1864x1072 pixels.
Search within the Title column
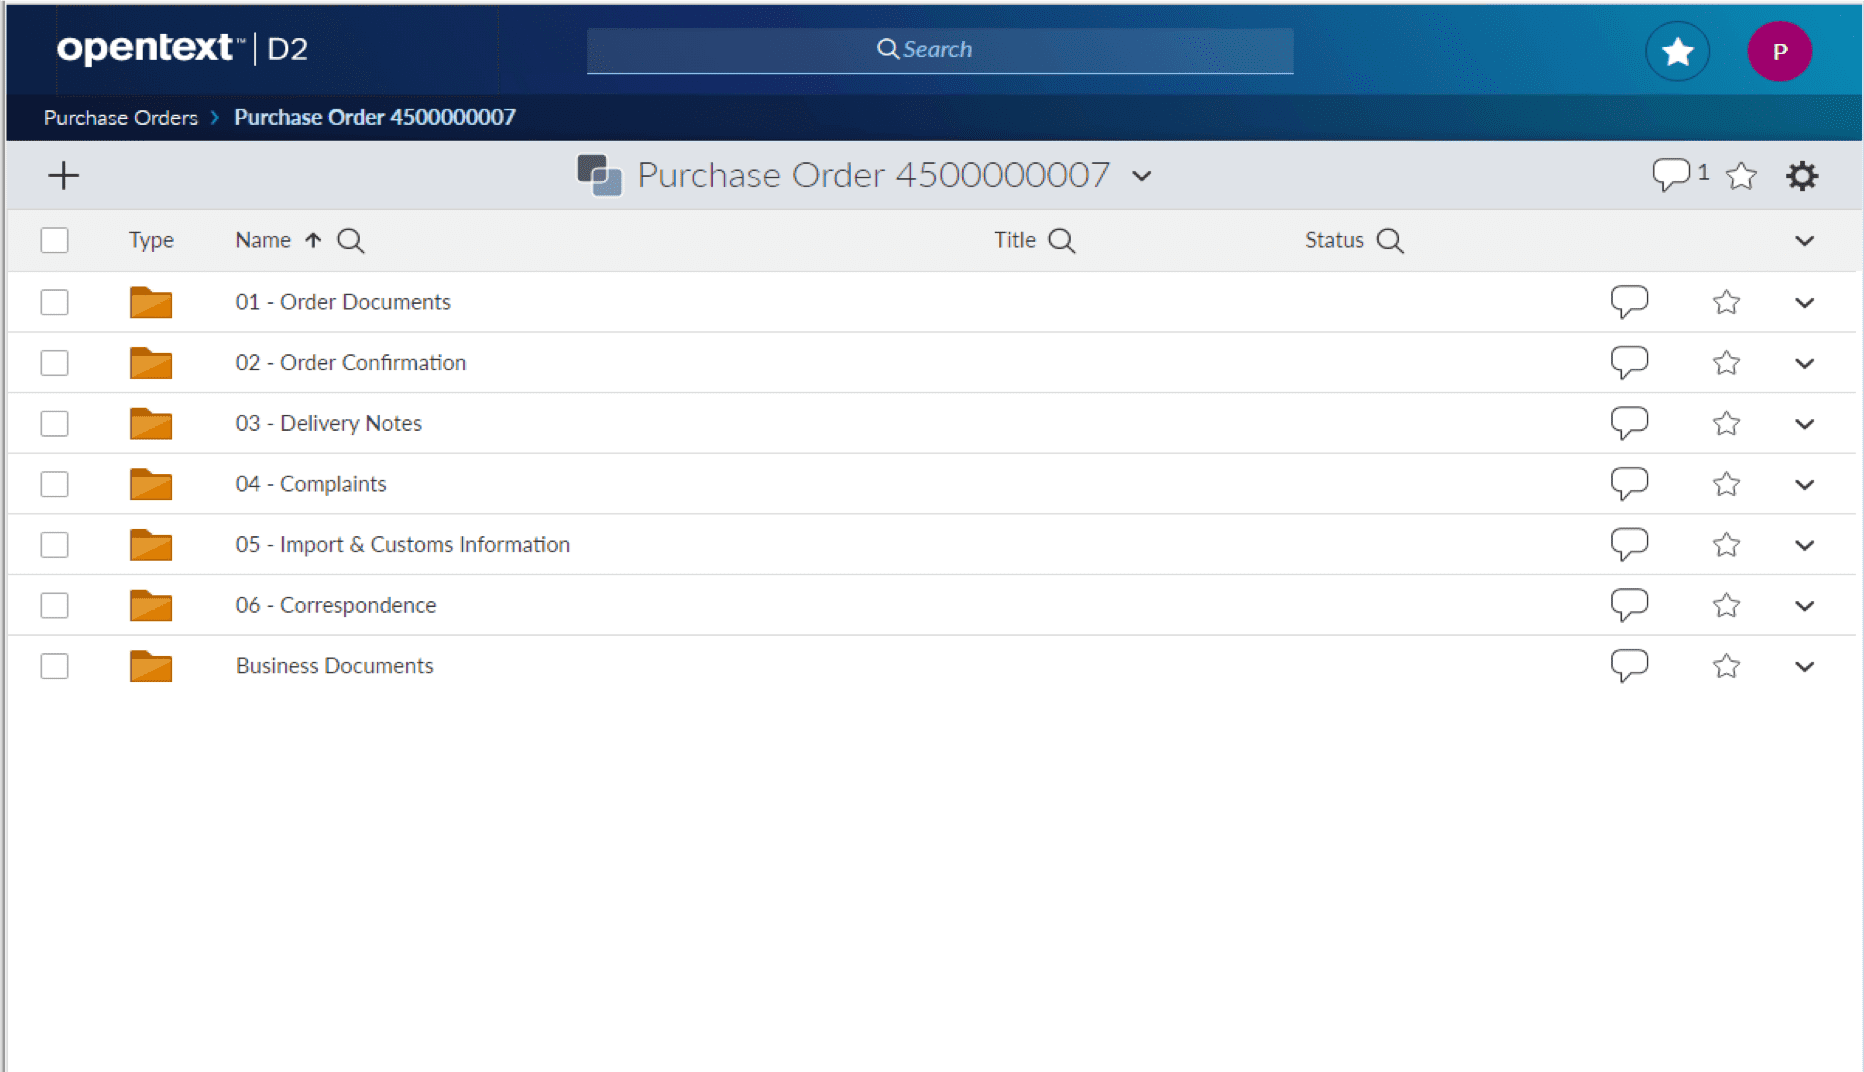[1062, 240]
